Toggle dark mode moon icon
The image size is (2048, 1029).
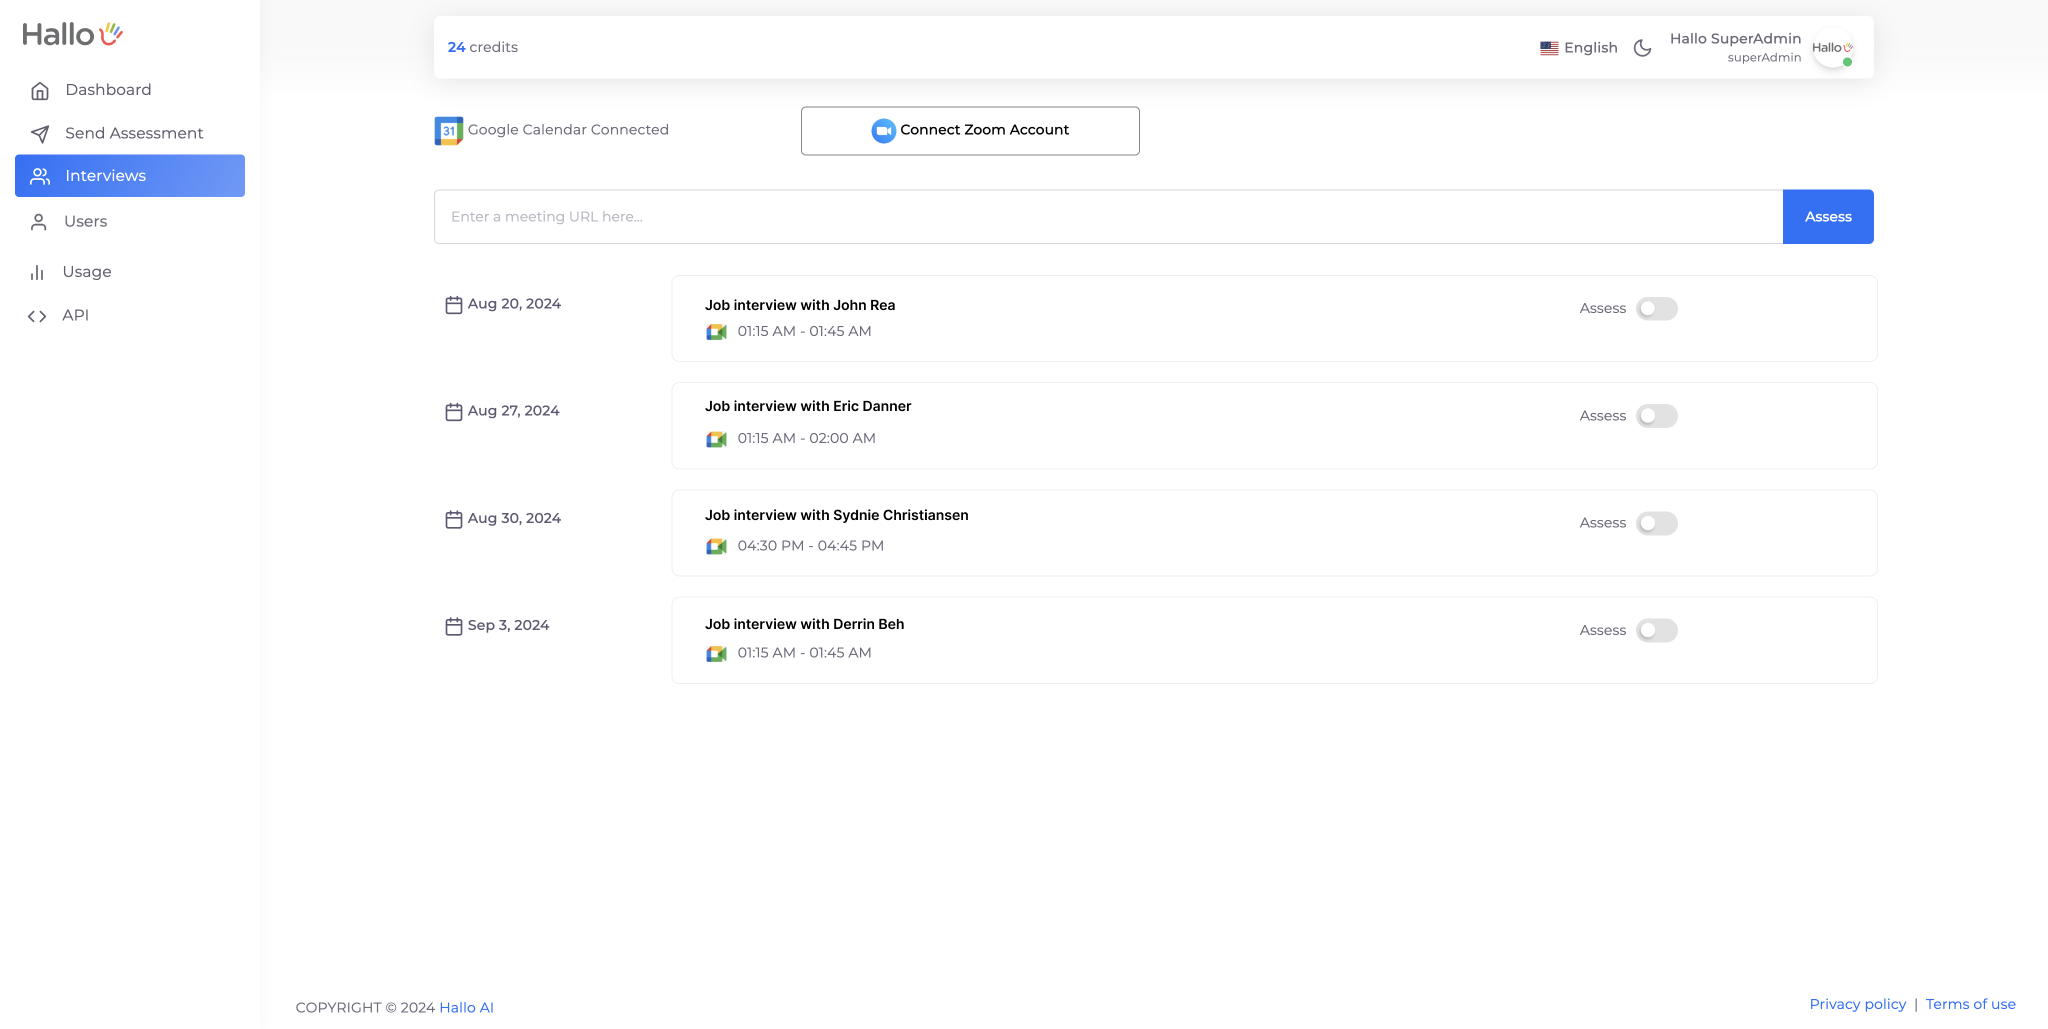1642,48
